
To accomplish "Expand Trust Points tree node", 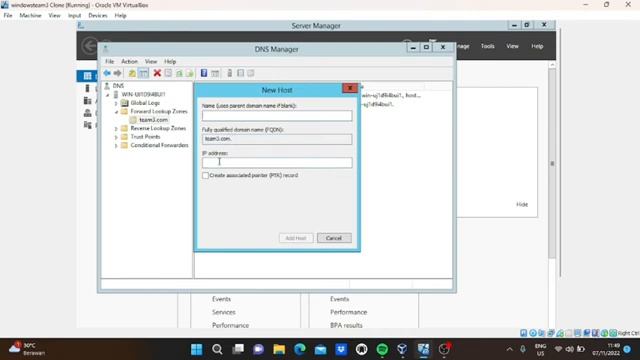I will (x=116, y=137).
